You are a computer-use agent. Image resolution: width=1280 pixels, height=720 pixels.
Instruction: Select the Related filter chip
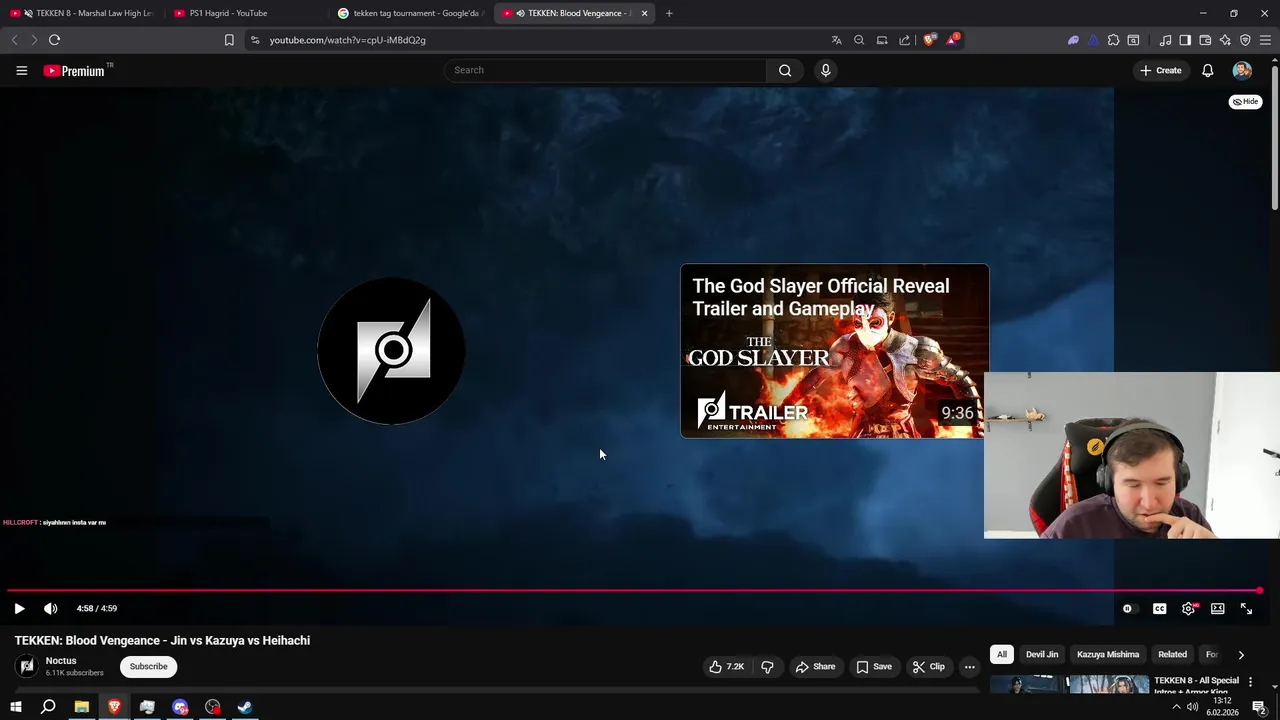(1172, 654)
